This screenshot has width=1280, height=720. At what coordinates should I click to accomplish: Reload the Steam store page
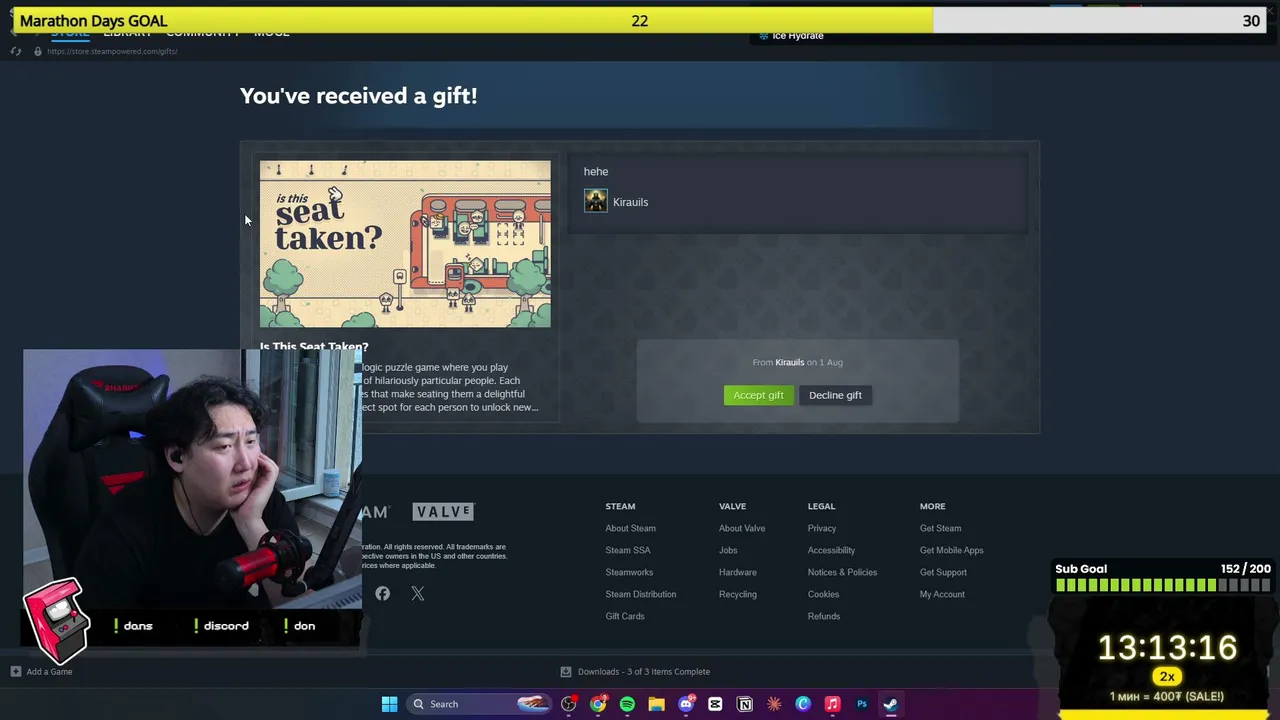click(16, 51)
